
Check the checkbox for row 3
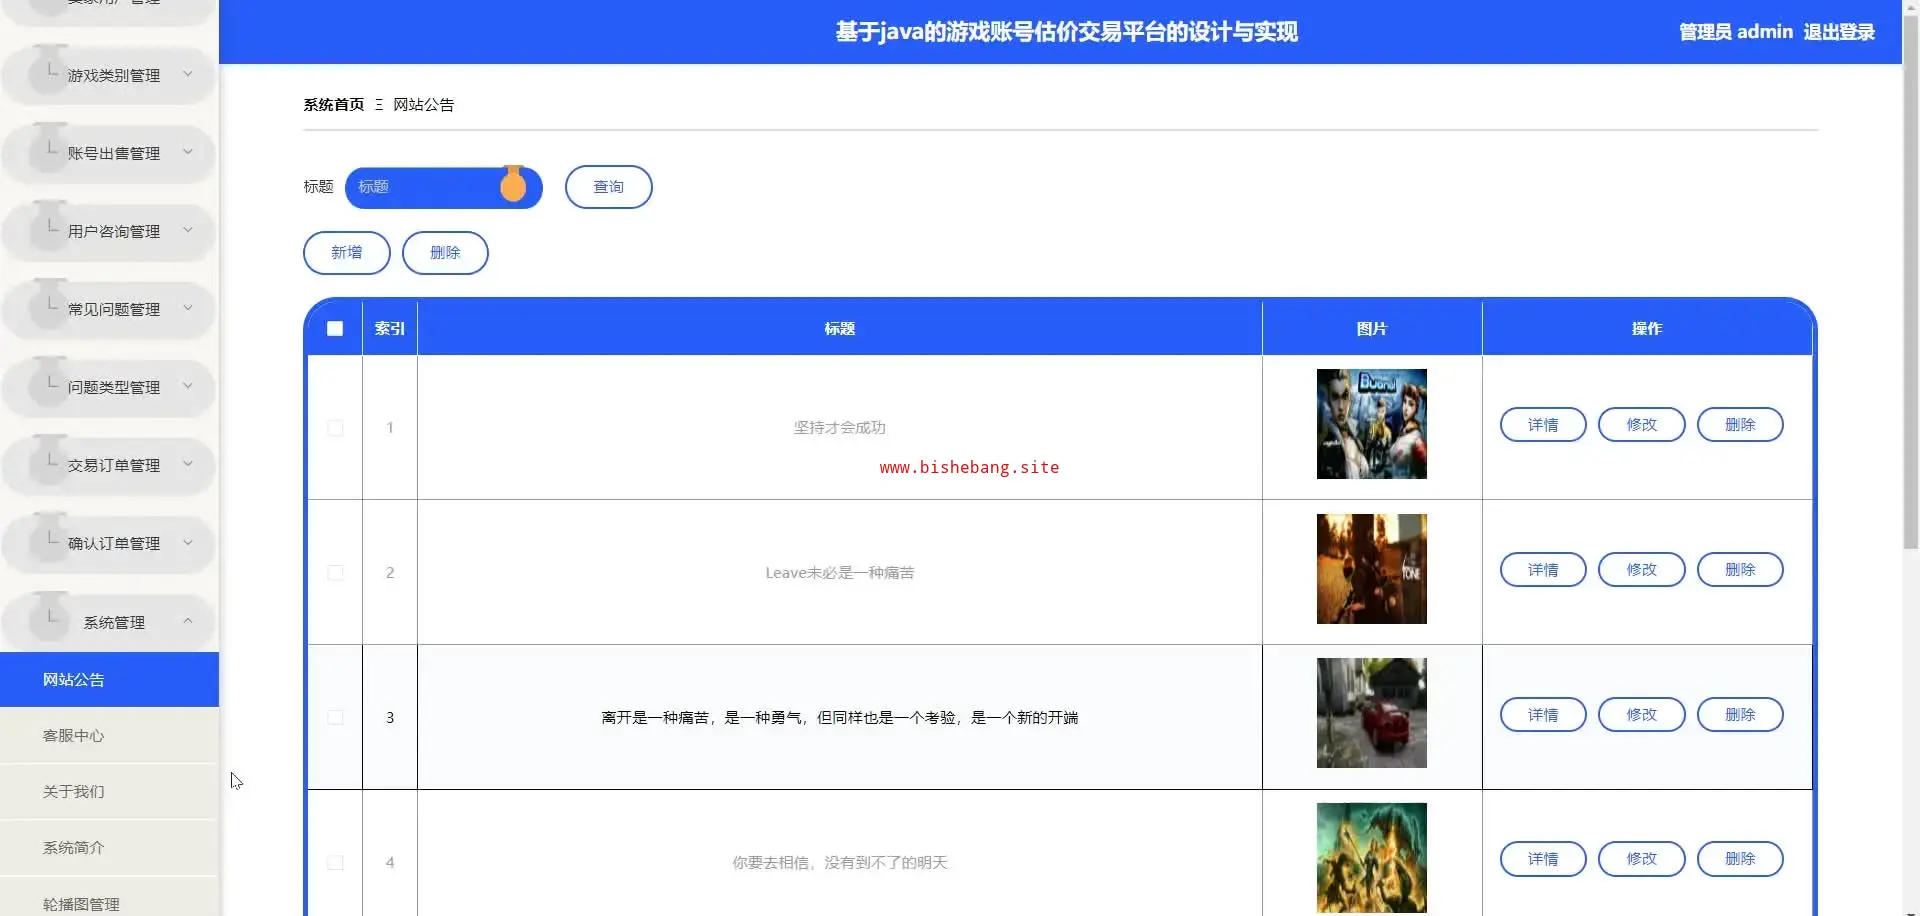335,718
